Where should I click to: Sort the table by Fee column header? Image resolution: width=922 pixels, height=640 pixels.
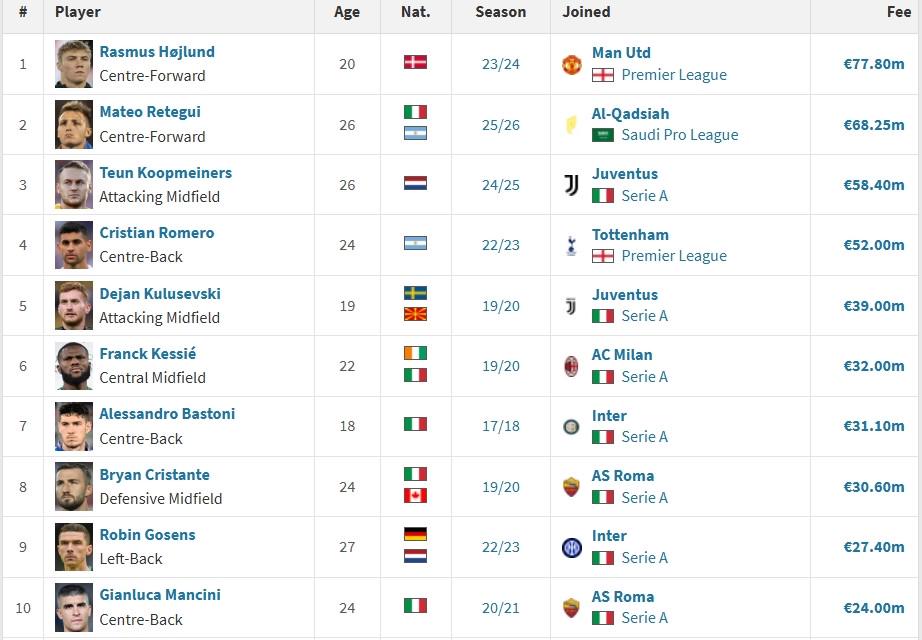point(898,12)
